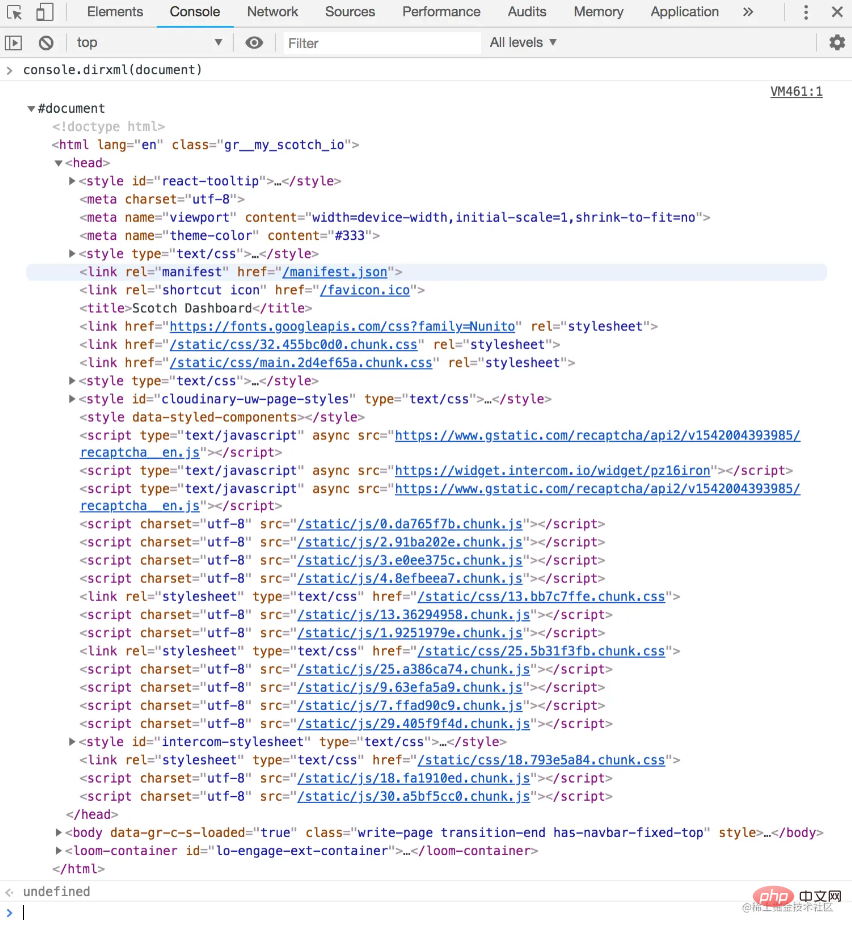Open the All levels dropdown
Viewport: 852px width, 929px height.
[x=523, y=43]
